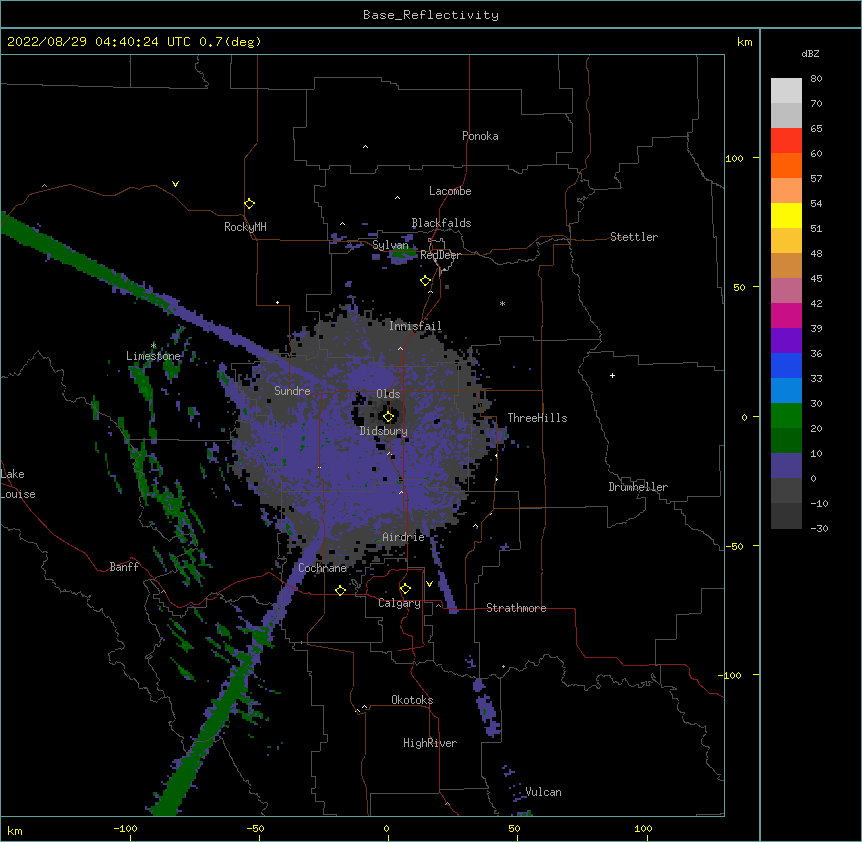Pick the pink 45–42 dBZ legend swatch
Image resolution: width=862 pixels, height=842 pixels.
pos(786,291)
